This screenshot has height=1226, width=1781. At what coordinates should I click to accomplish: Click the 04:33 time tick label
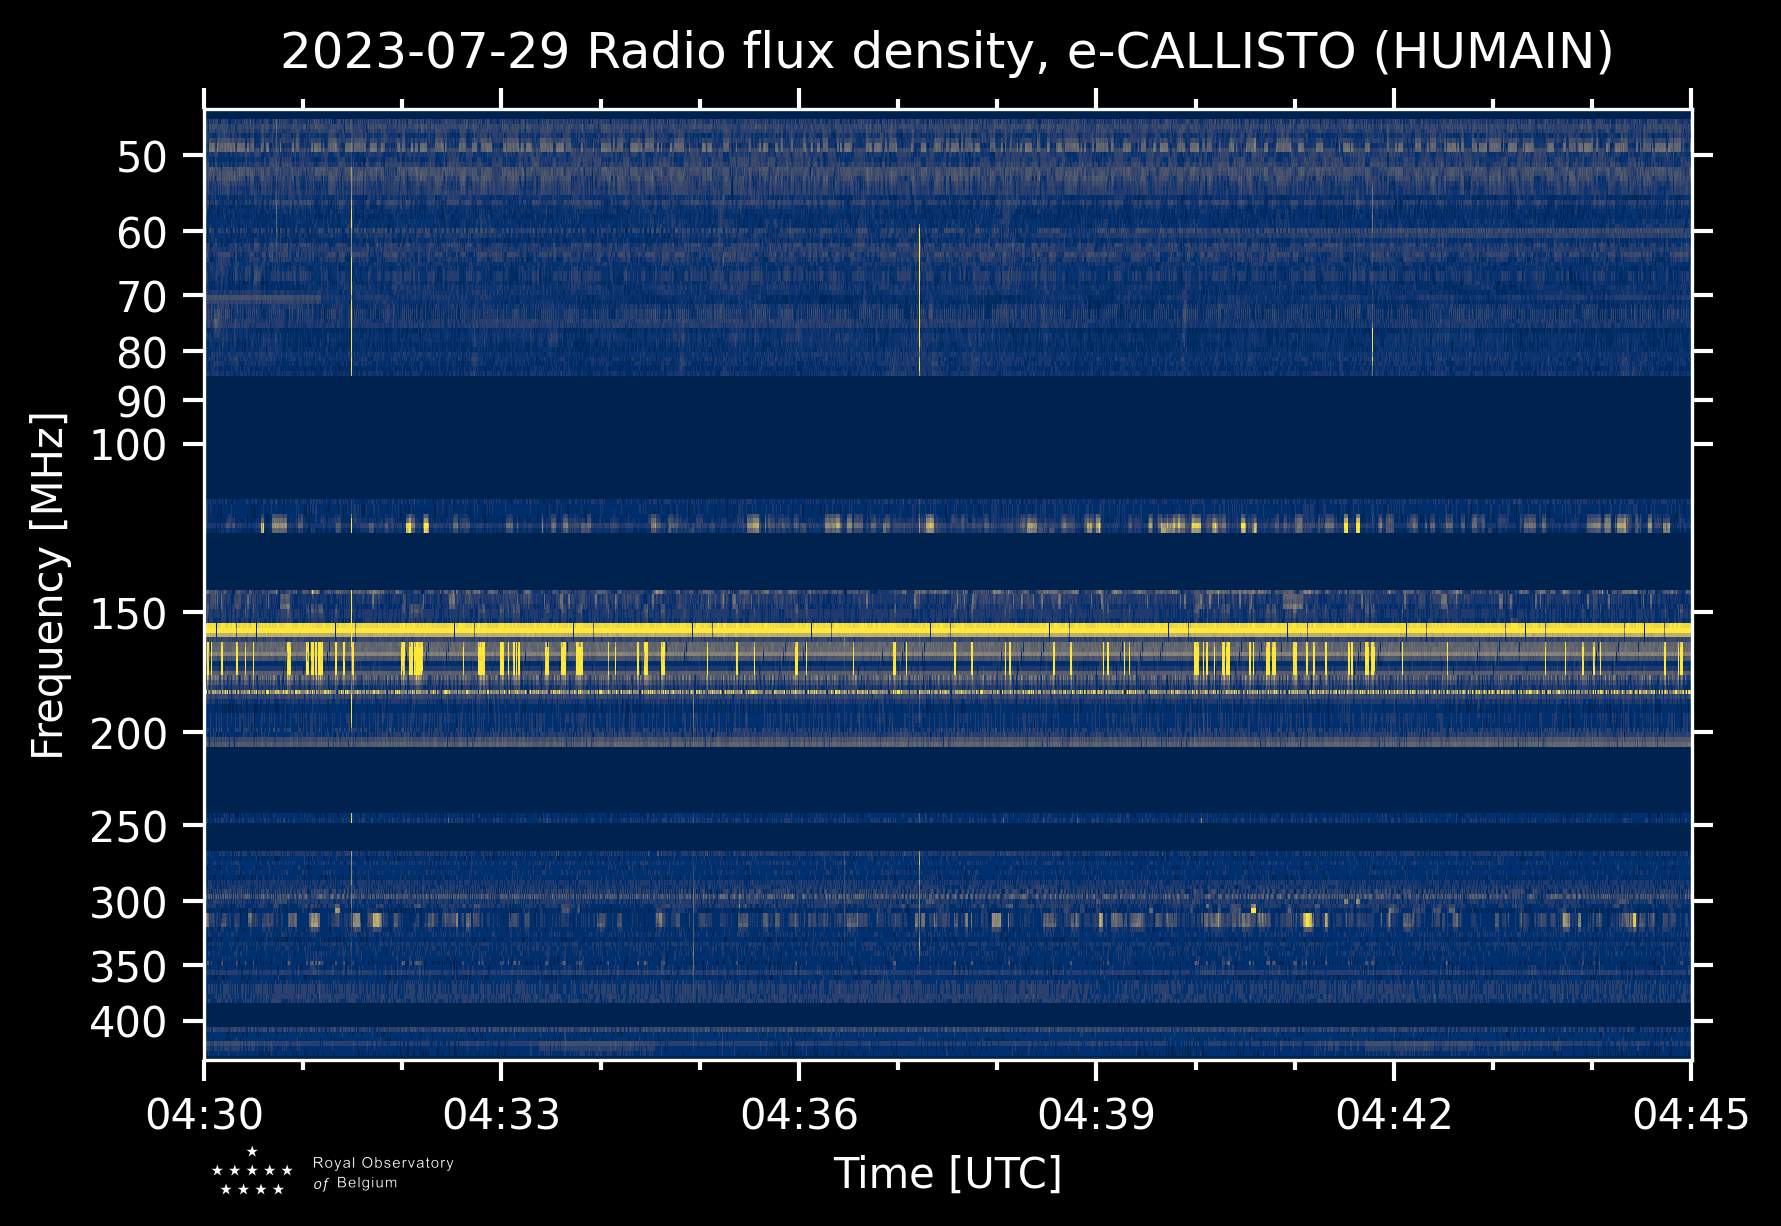click(x=502, y=1114)
